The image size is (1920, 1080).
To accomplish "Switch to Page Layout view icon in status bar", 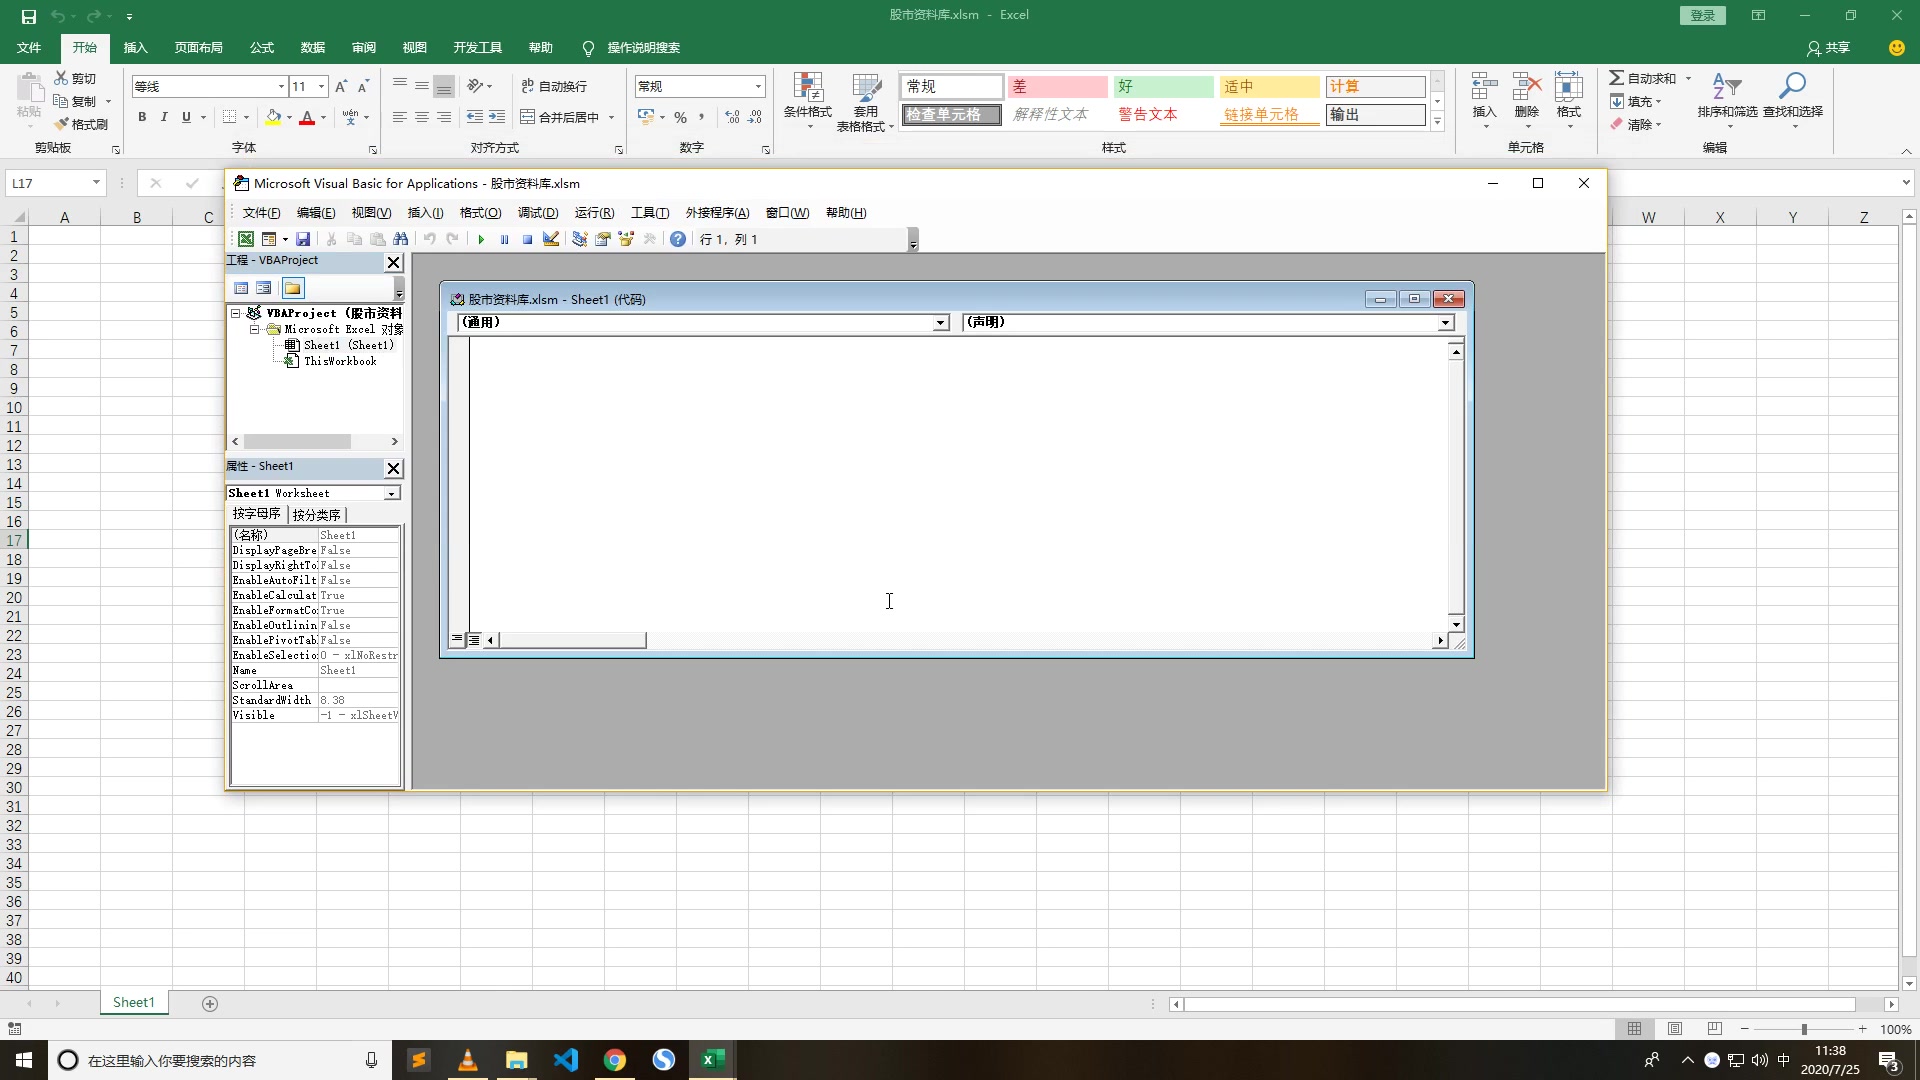I will (x=1675, y=1029).
